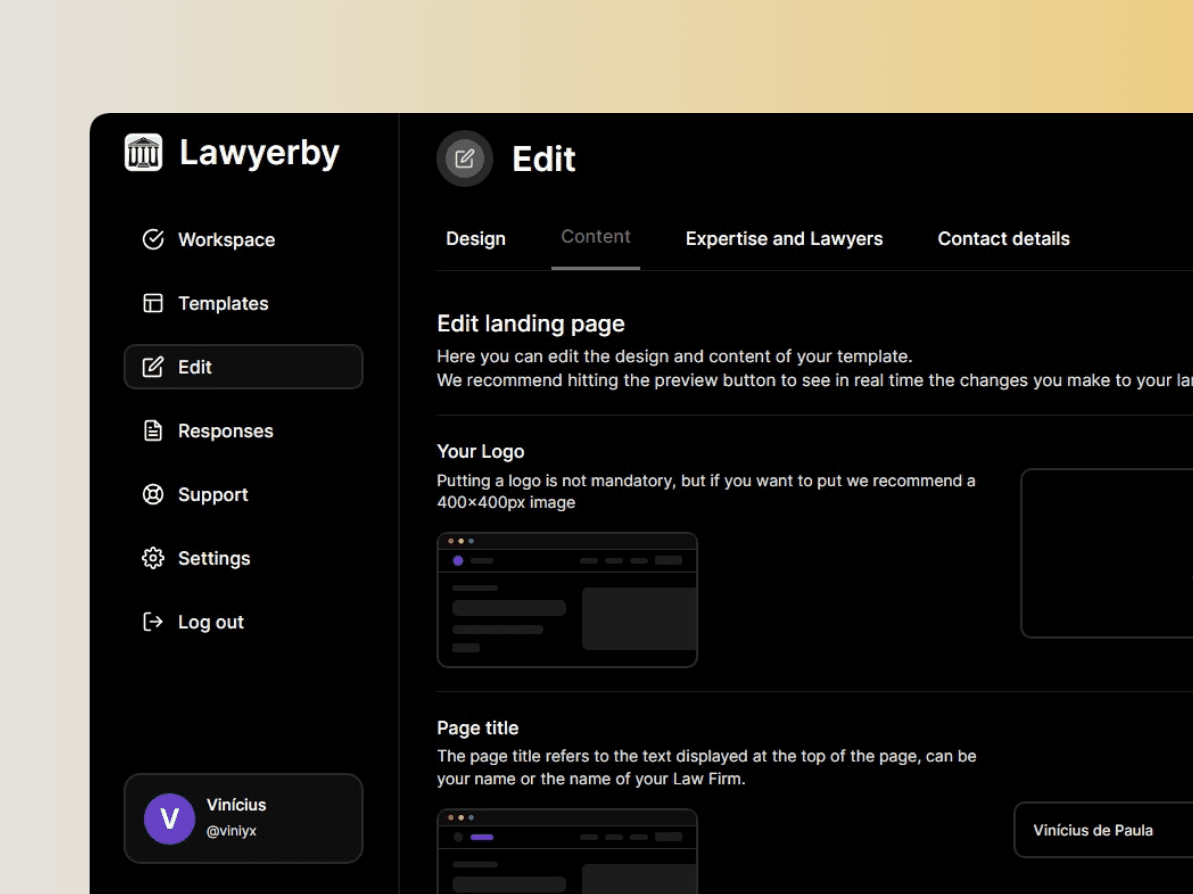Click the Edit pencil icon in sidebar
The width and height of the screenshot is (1193, 894).
point(153,367)
